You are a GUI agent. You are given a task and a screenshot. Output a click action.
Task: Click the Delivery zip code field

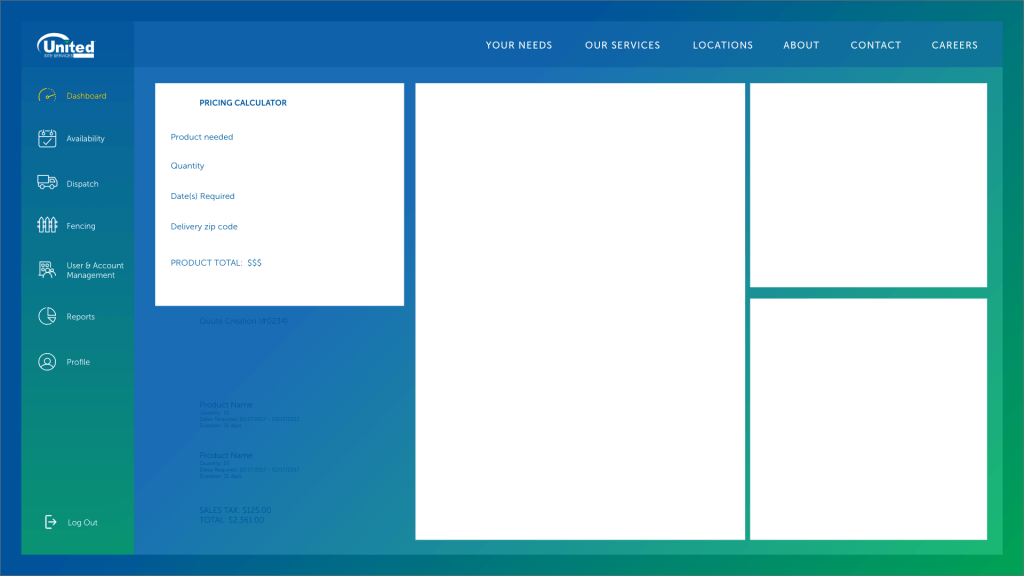(204, 227)
